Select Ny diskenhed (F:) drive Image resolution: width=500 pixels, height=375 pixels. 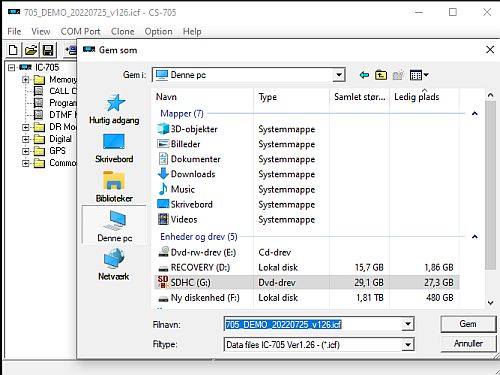(198, 297)
